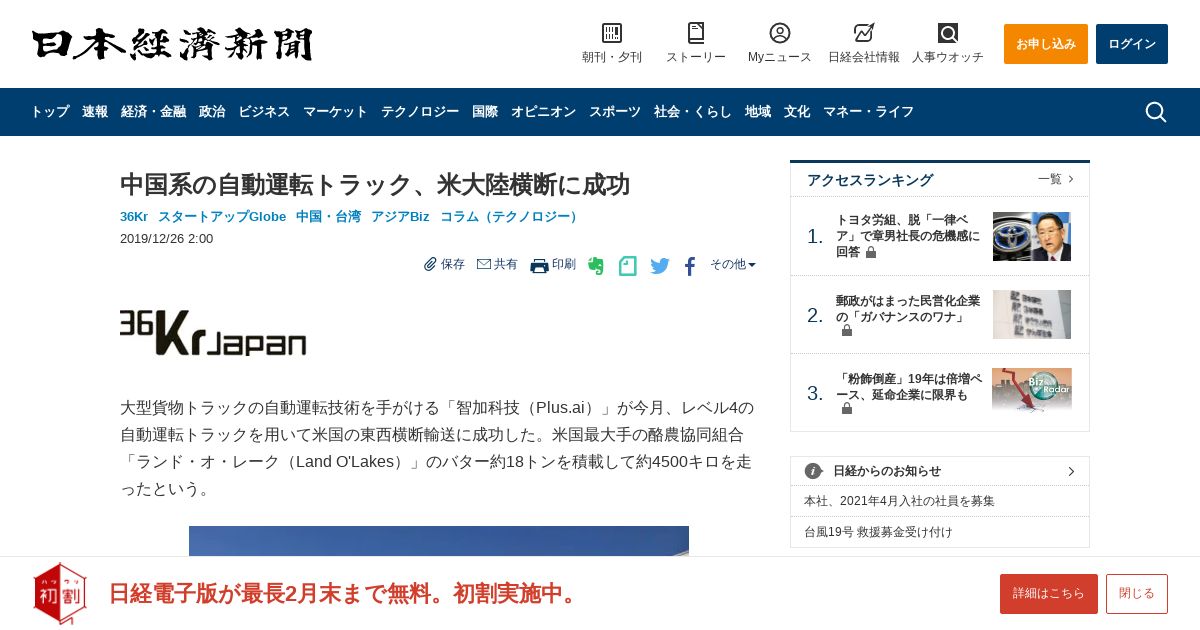Open the オピニオン section
The height and width of the screenshot is (630, 1200).
point(543,112)
